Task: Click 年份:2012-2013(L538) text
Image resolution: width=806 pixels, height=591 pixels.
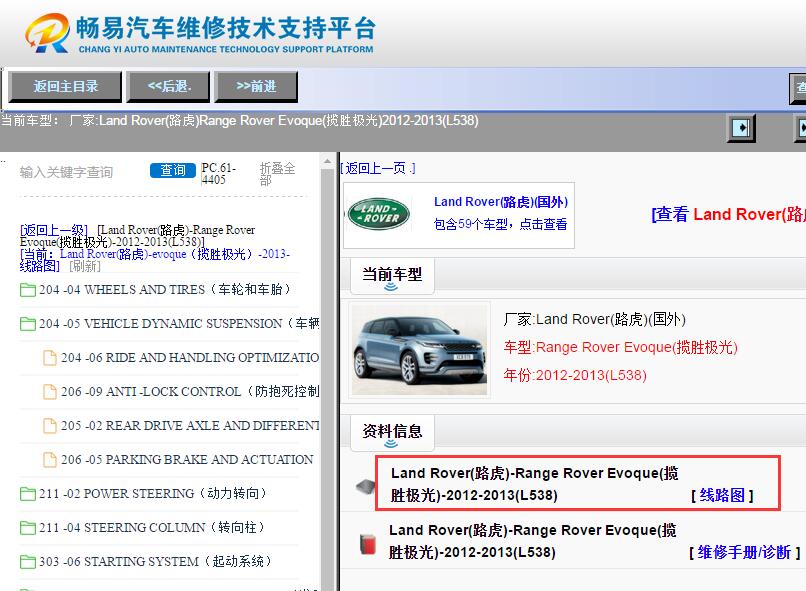Action: click(575, 375)
